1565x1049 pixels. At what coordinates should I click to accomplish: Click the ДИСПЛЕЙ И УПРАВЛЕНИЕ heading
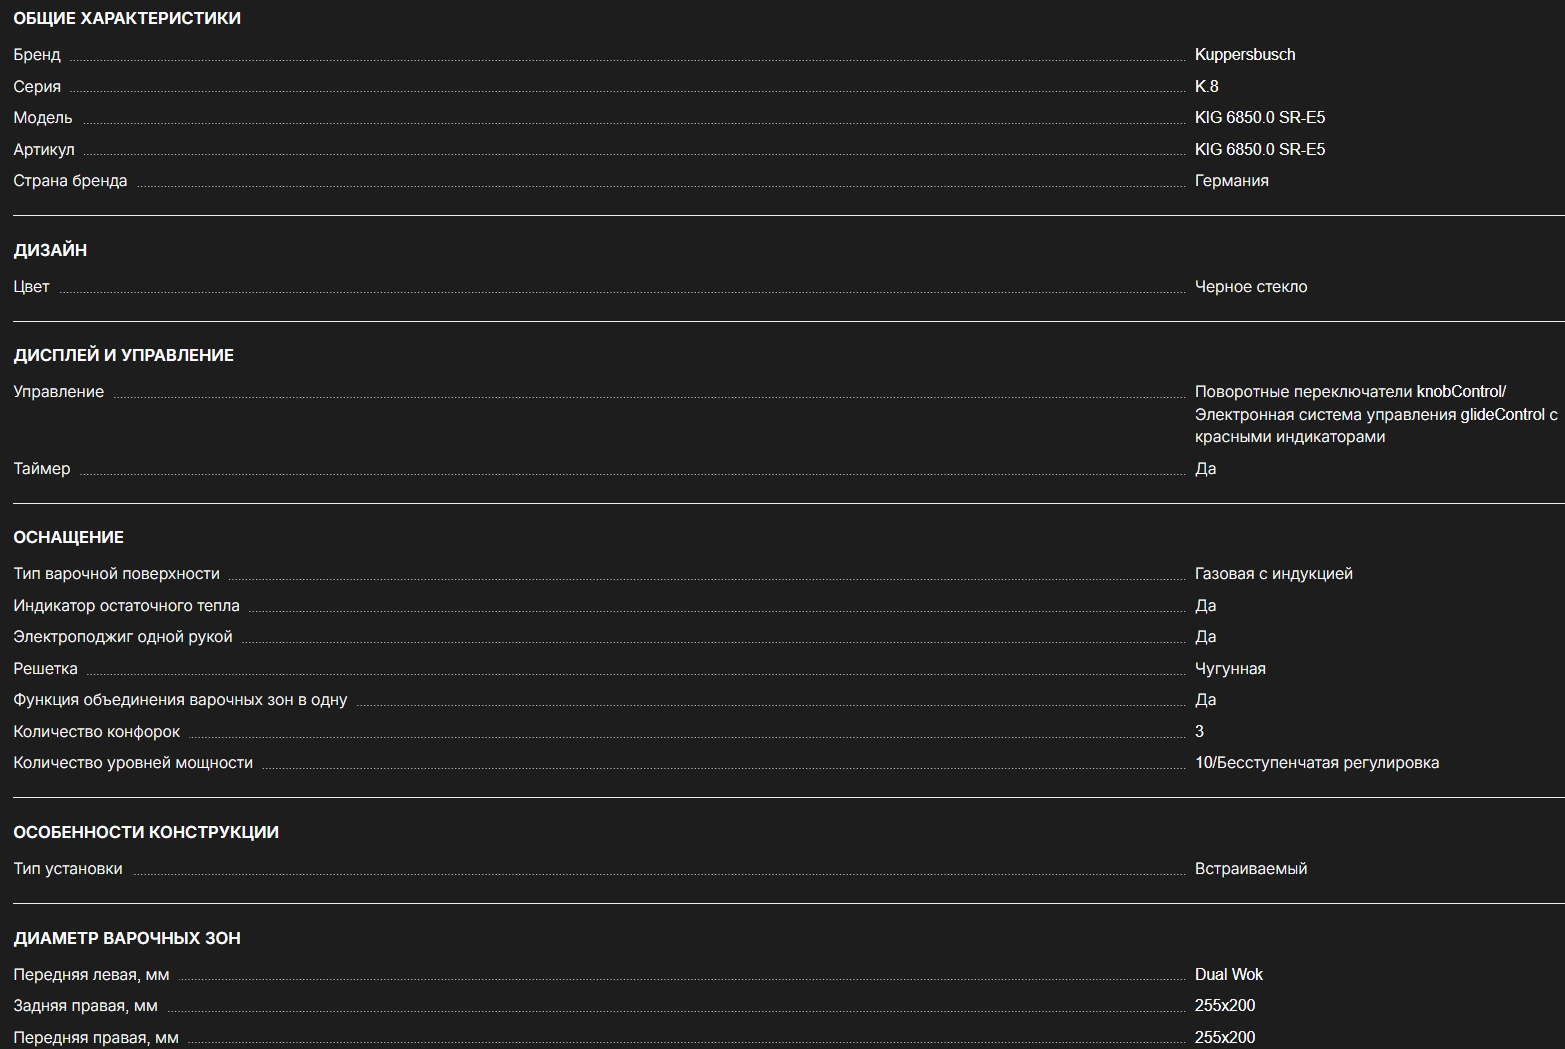[123, 356]
